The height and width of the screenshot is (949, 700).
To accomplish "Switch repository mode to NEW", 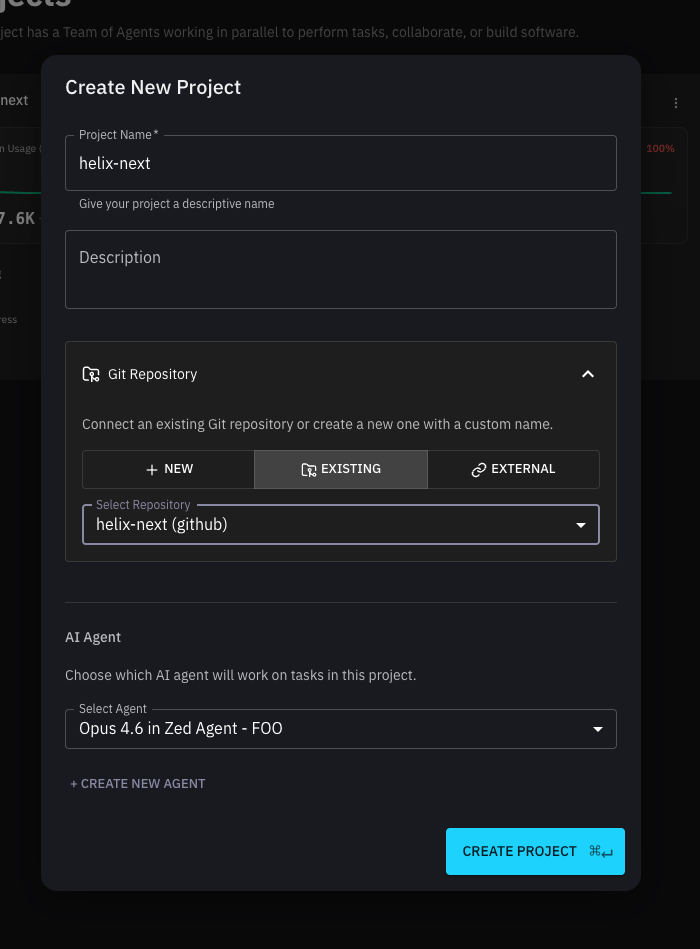I will coord(168,469).
